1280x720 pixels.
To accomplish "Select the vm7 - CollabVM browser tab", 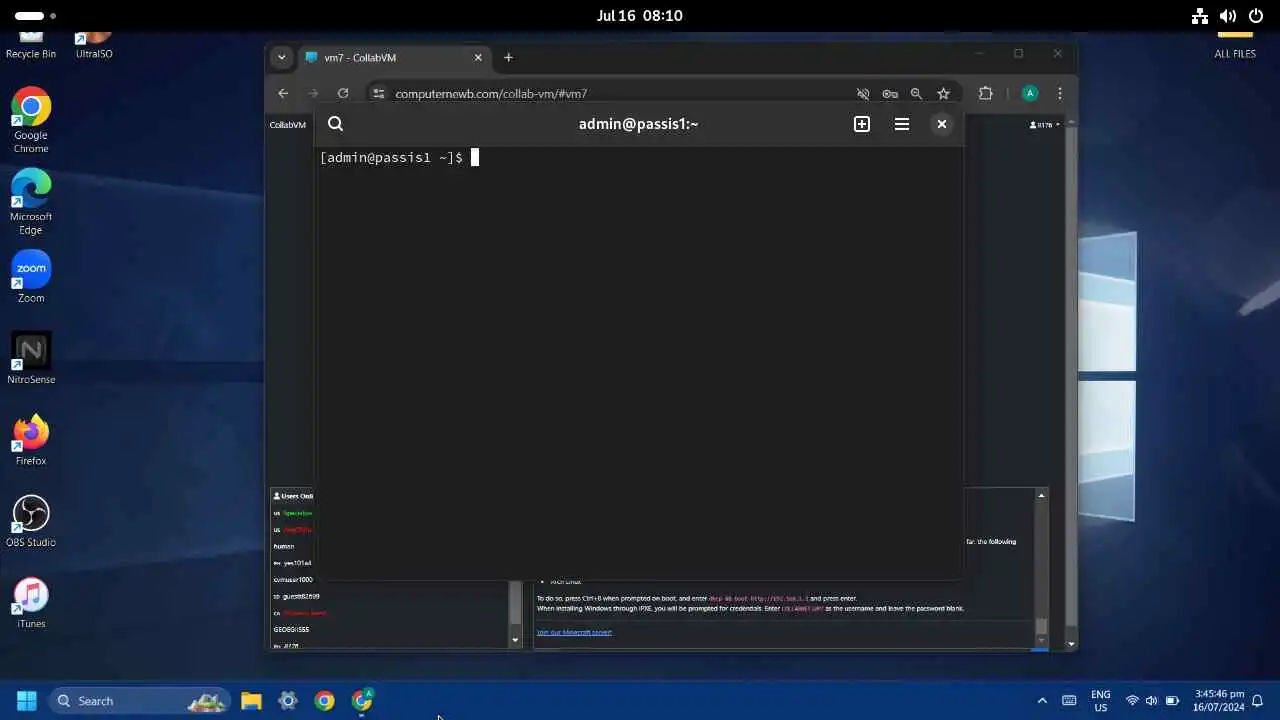I will coord(394,57).
